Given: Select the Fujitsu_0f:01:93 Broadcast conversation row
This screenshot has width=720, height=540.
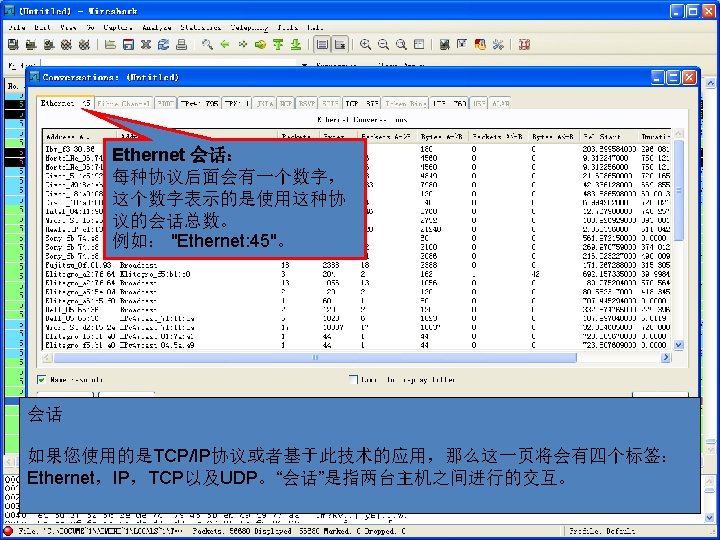Looking at the screenshot, I should [358, 265].
